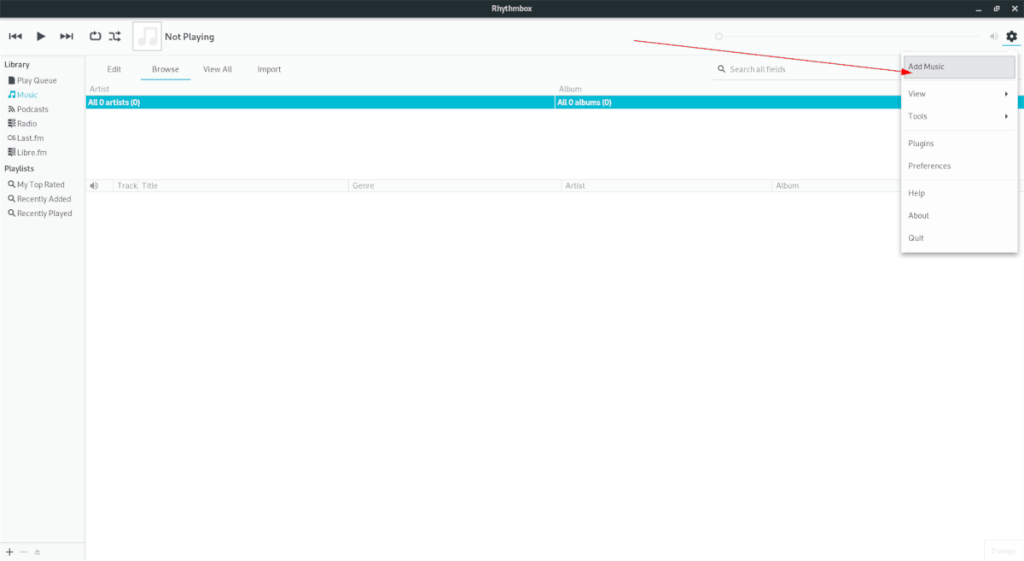The image size is (1024, 561).
Task: Select Radio in the sidebar
Action: point(27,124)
